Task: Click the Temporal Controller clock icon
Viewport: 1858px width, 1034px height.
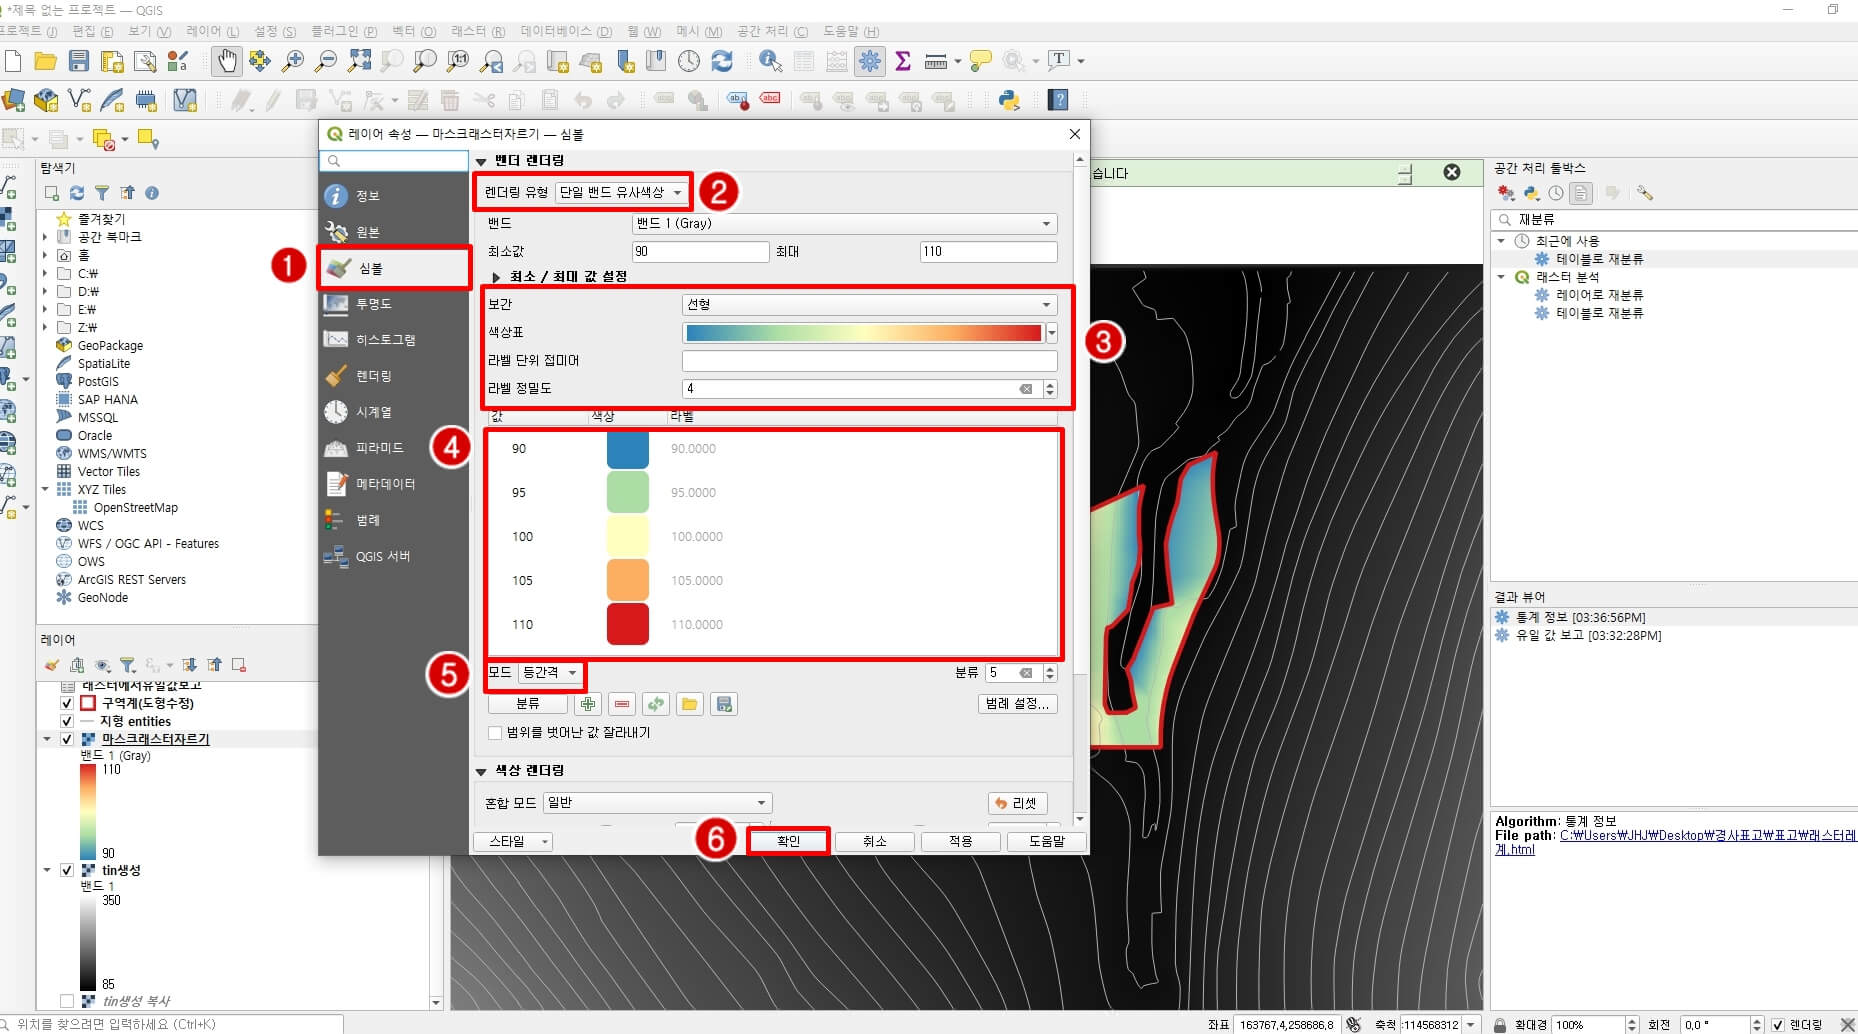Action: 689,61
